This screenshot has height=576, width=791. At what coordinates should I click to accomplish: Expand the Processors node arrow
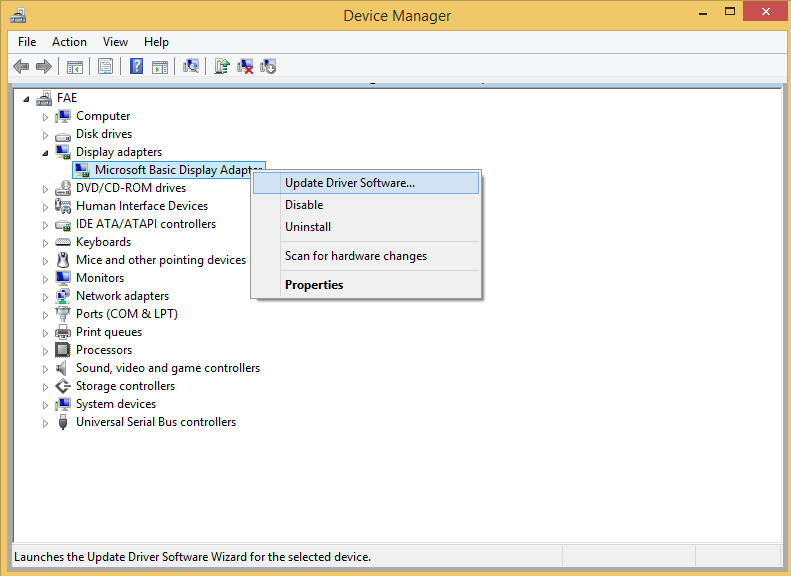tap(45, 351)
